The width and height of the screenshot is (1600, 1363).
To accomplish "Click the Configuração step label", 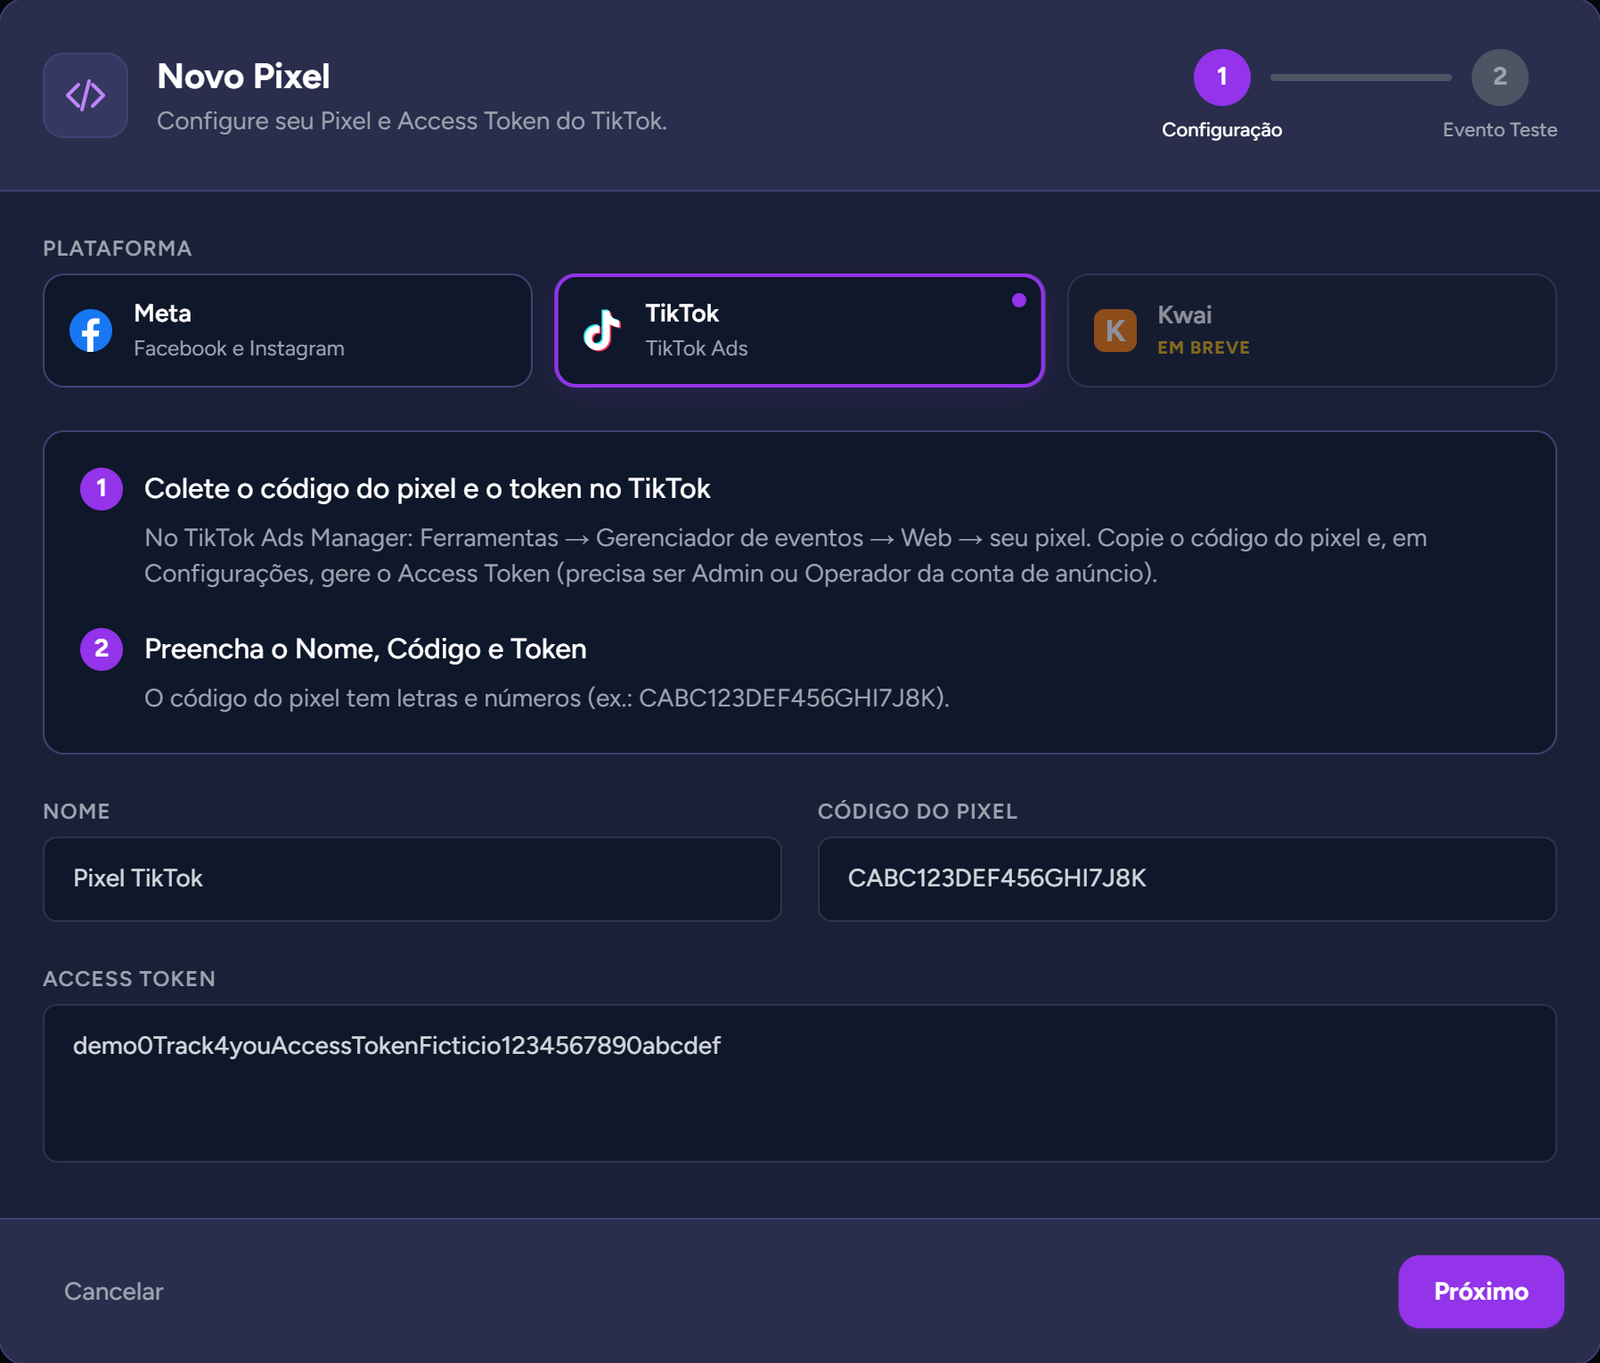I will 1222,130.
